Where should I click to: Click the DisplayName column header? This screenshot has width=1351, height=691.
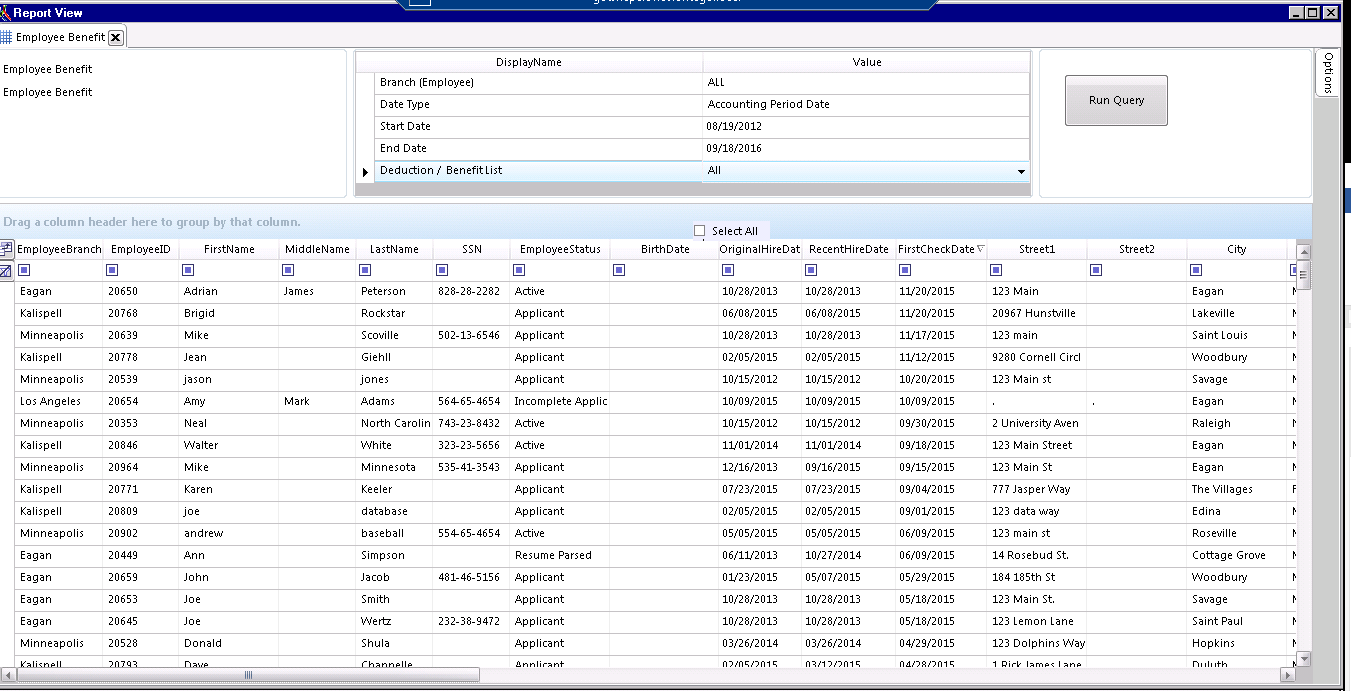[x=529, y=62]
